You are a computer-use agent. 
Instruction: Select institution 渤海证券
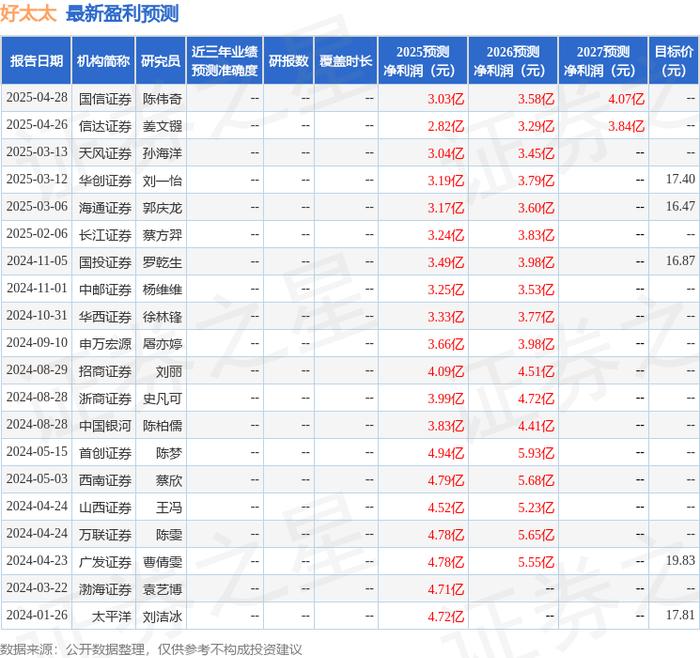point(105,589)
